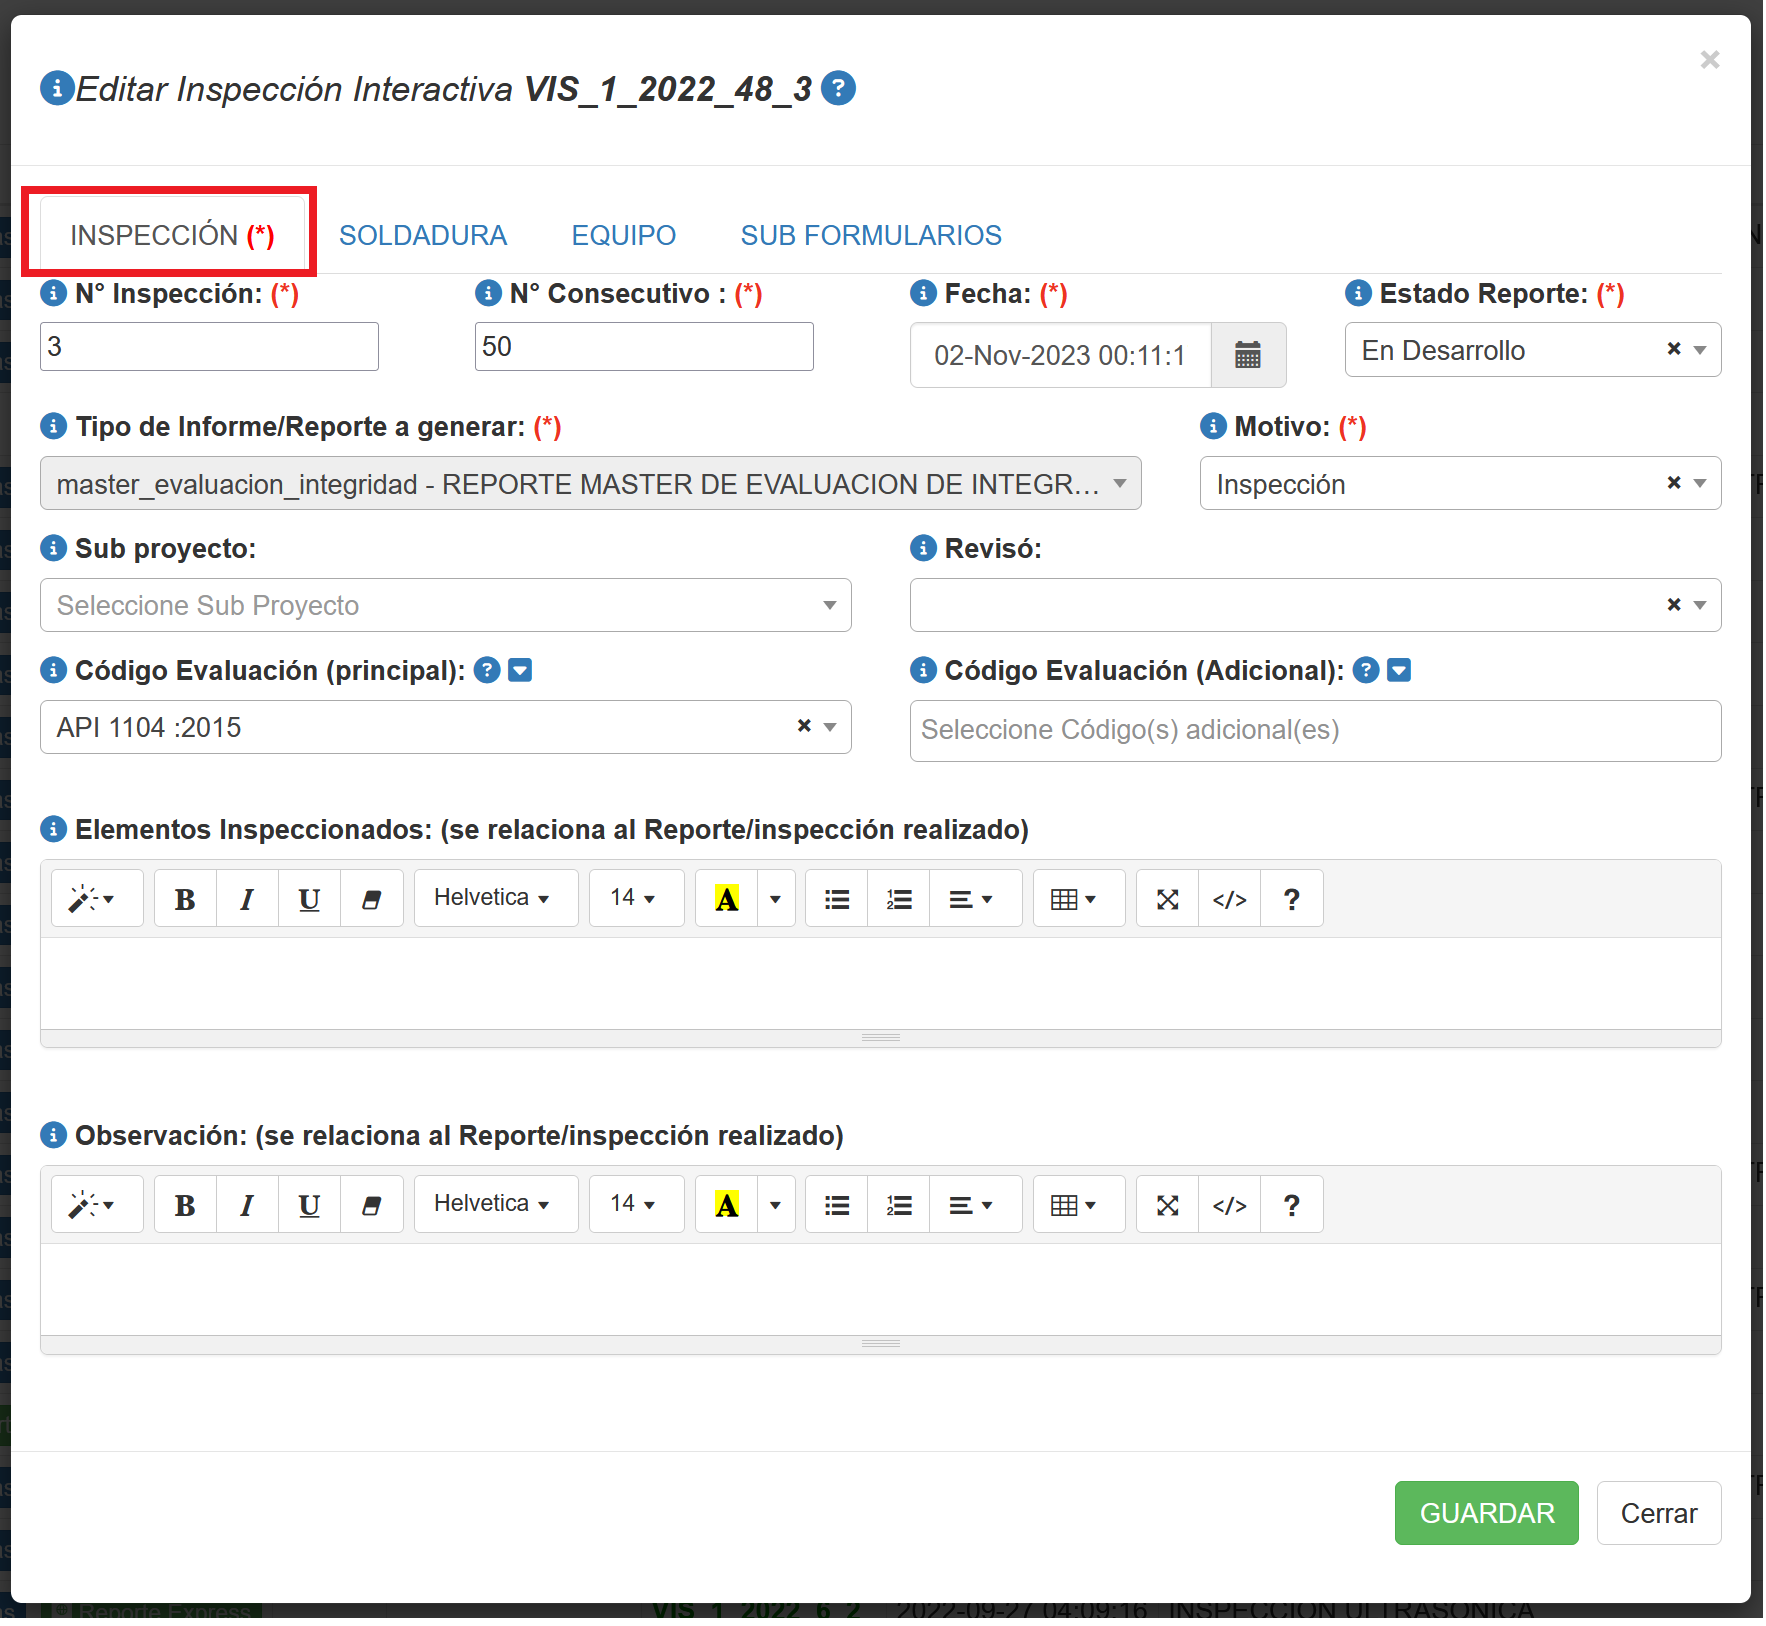This screenshot has height=1626, width=1766.
Task: Toggle Underline in Elementos Inspeccionados editor
Action: (x=309, y=899)
